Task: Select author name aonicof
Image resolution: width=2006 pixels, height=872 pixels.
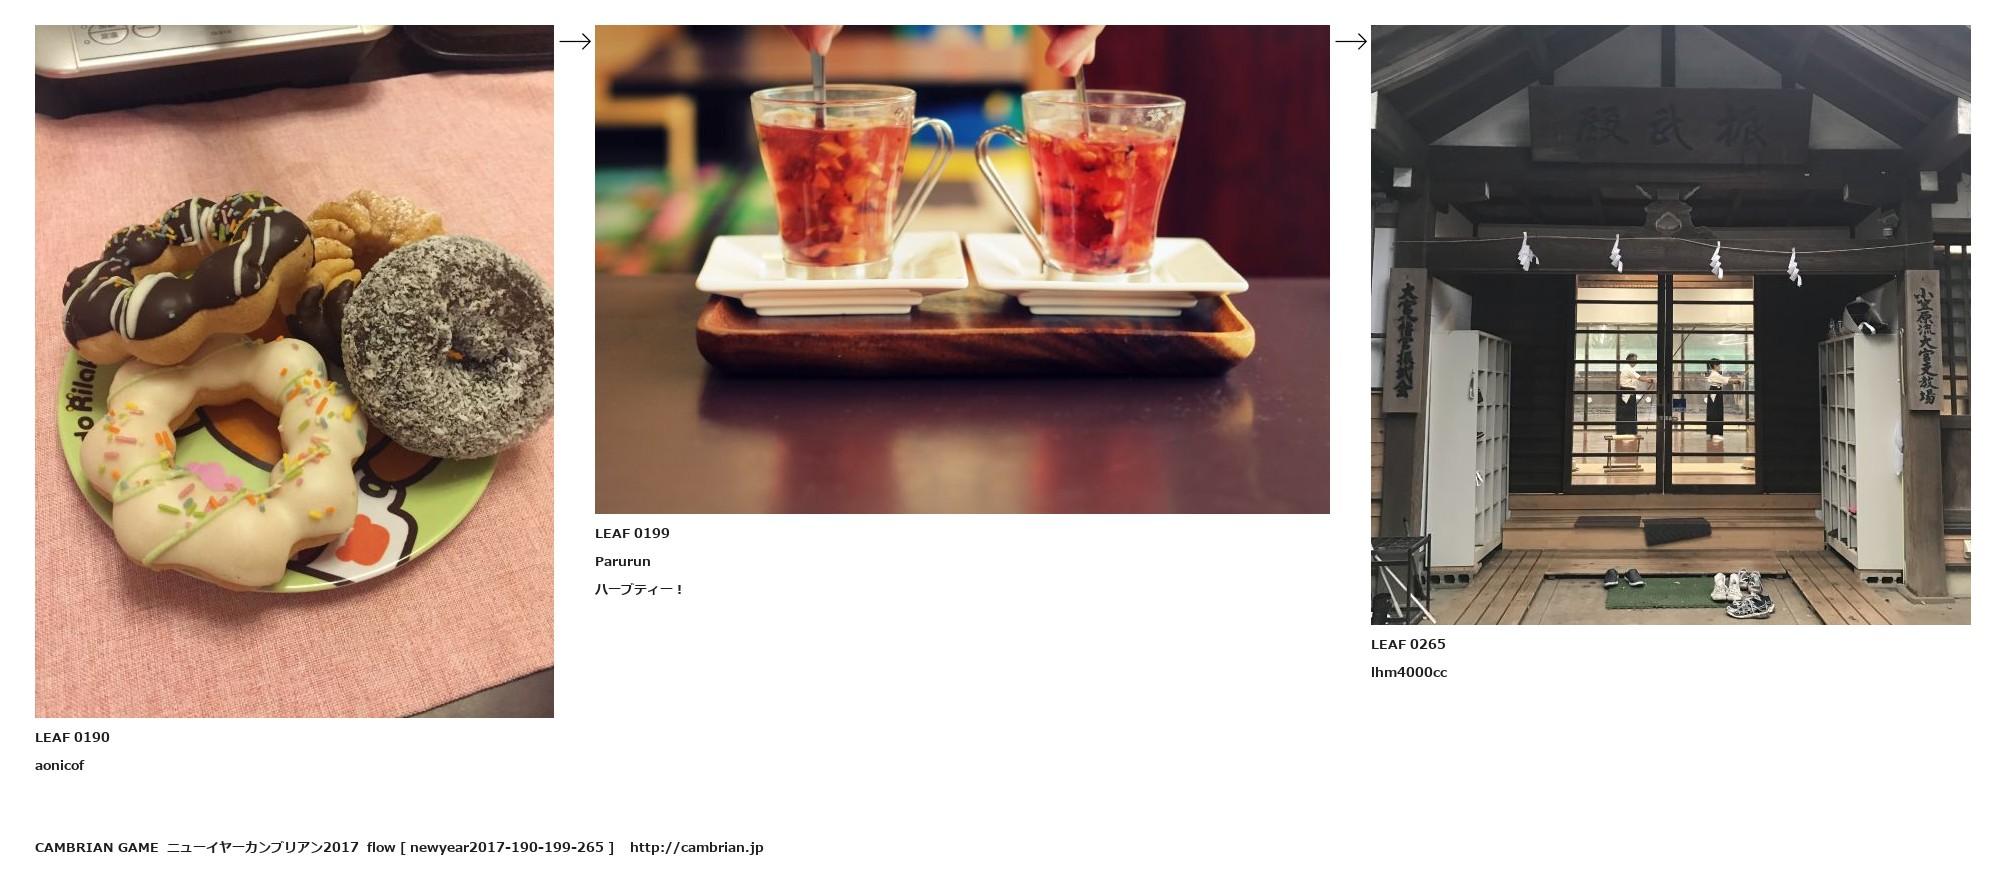Action: pyautogui.click(x=59, y=765)
